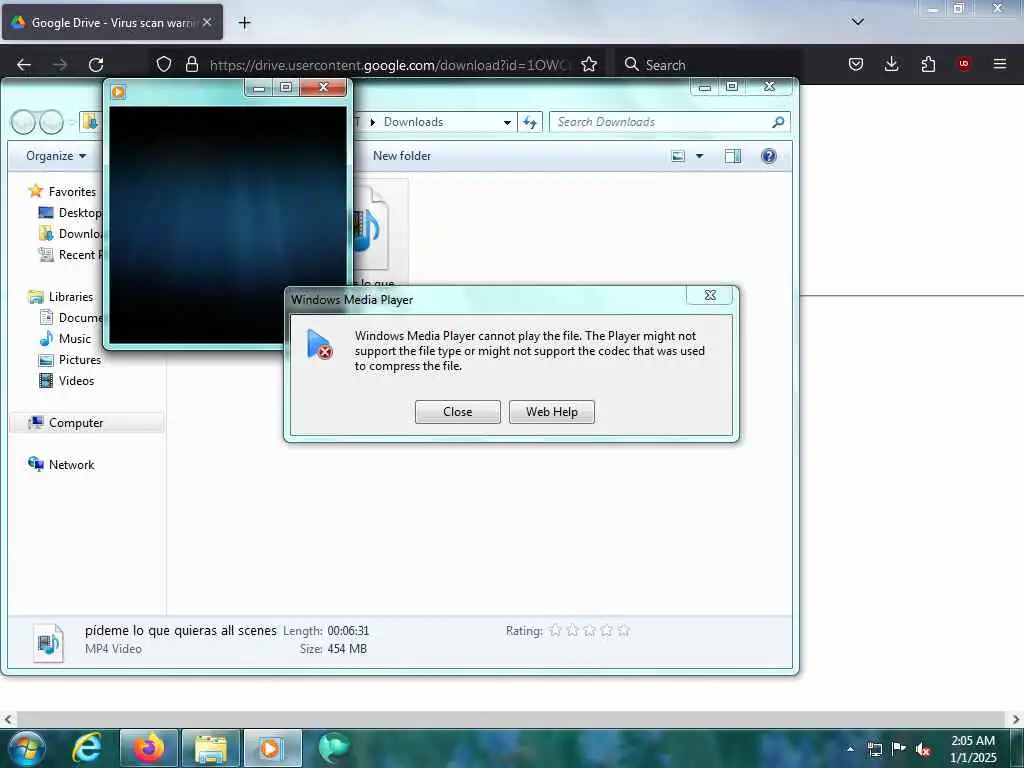The width and height of the screenshot is (1024, 768).
Task: Select Recent Places under Favorites
Action: (x=71, y=255)
